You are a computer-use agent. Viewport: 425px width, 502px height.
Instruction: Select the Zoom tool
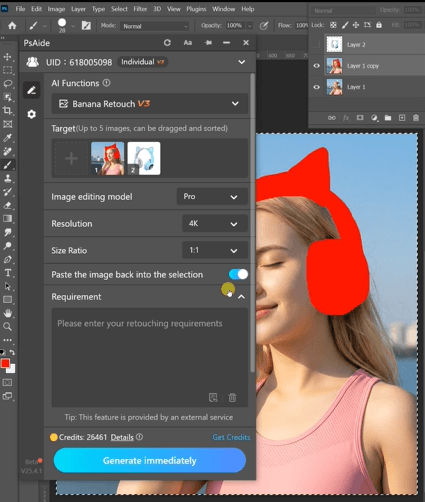click(x=7, y=326)
